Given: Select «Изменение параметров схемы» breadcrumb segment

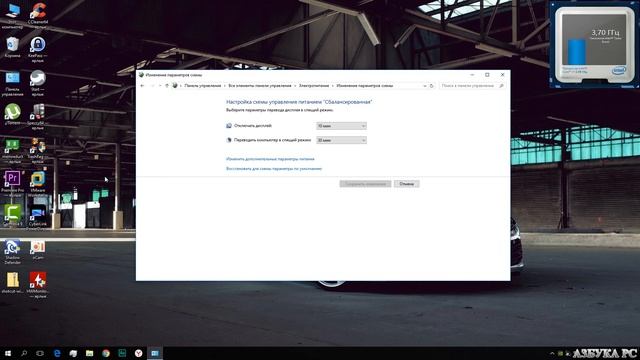Looking at the screenshot, I should 364,86.
